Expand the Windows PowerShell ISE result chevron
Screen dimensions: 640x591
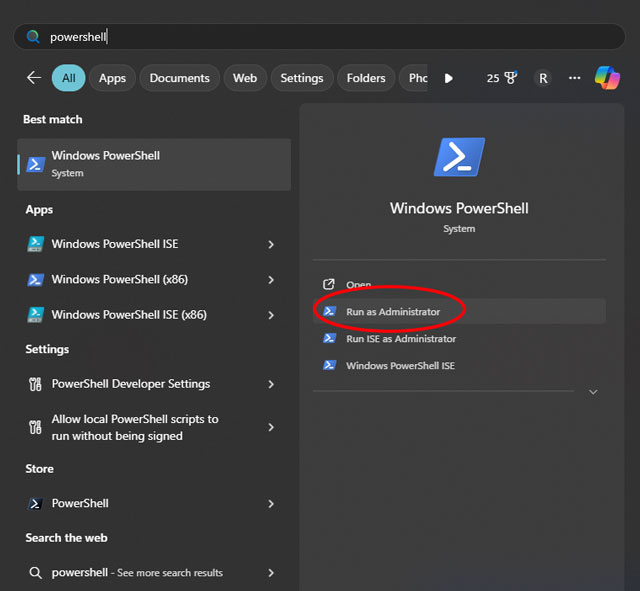coord(271,244)
